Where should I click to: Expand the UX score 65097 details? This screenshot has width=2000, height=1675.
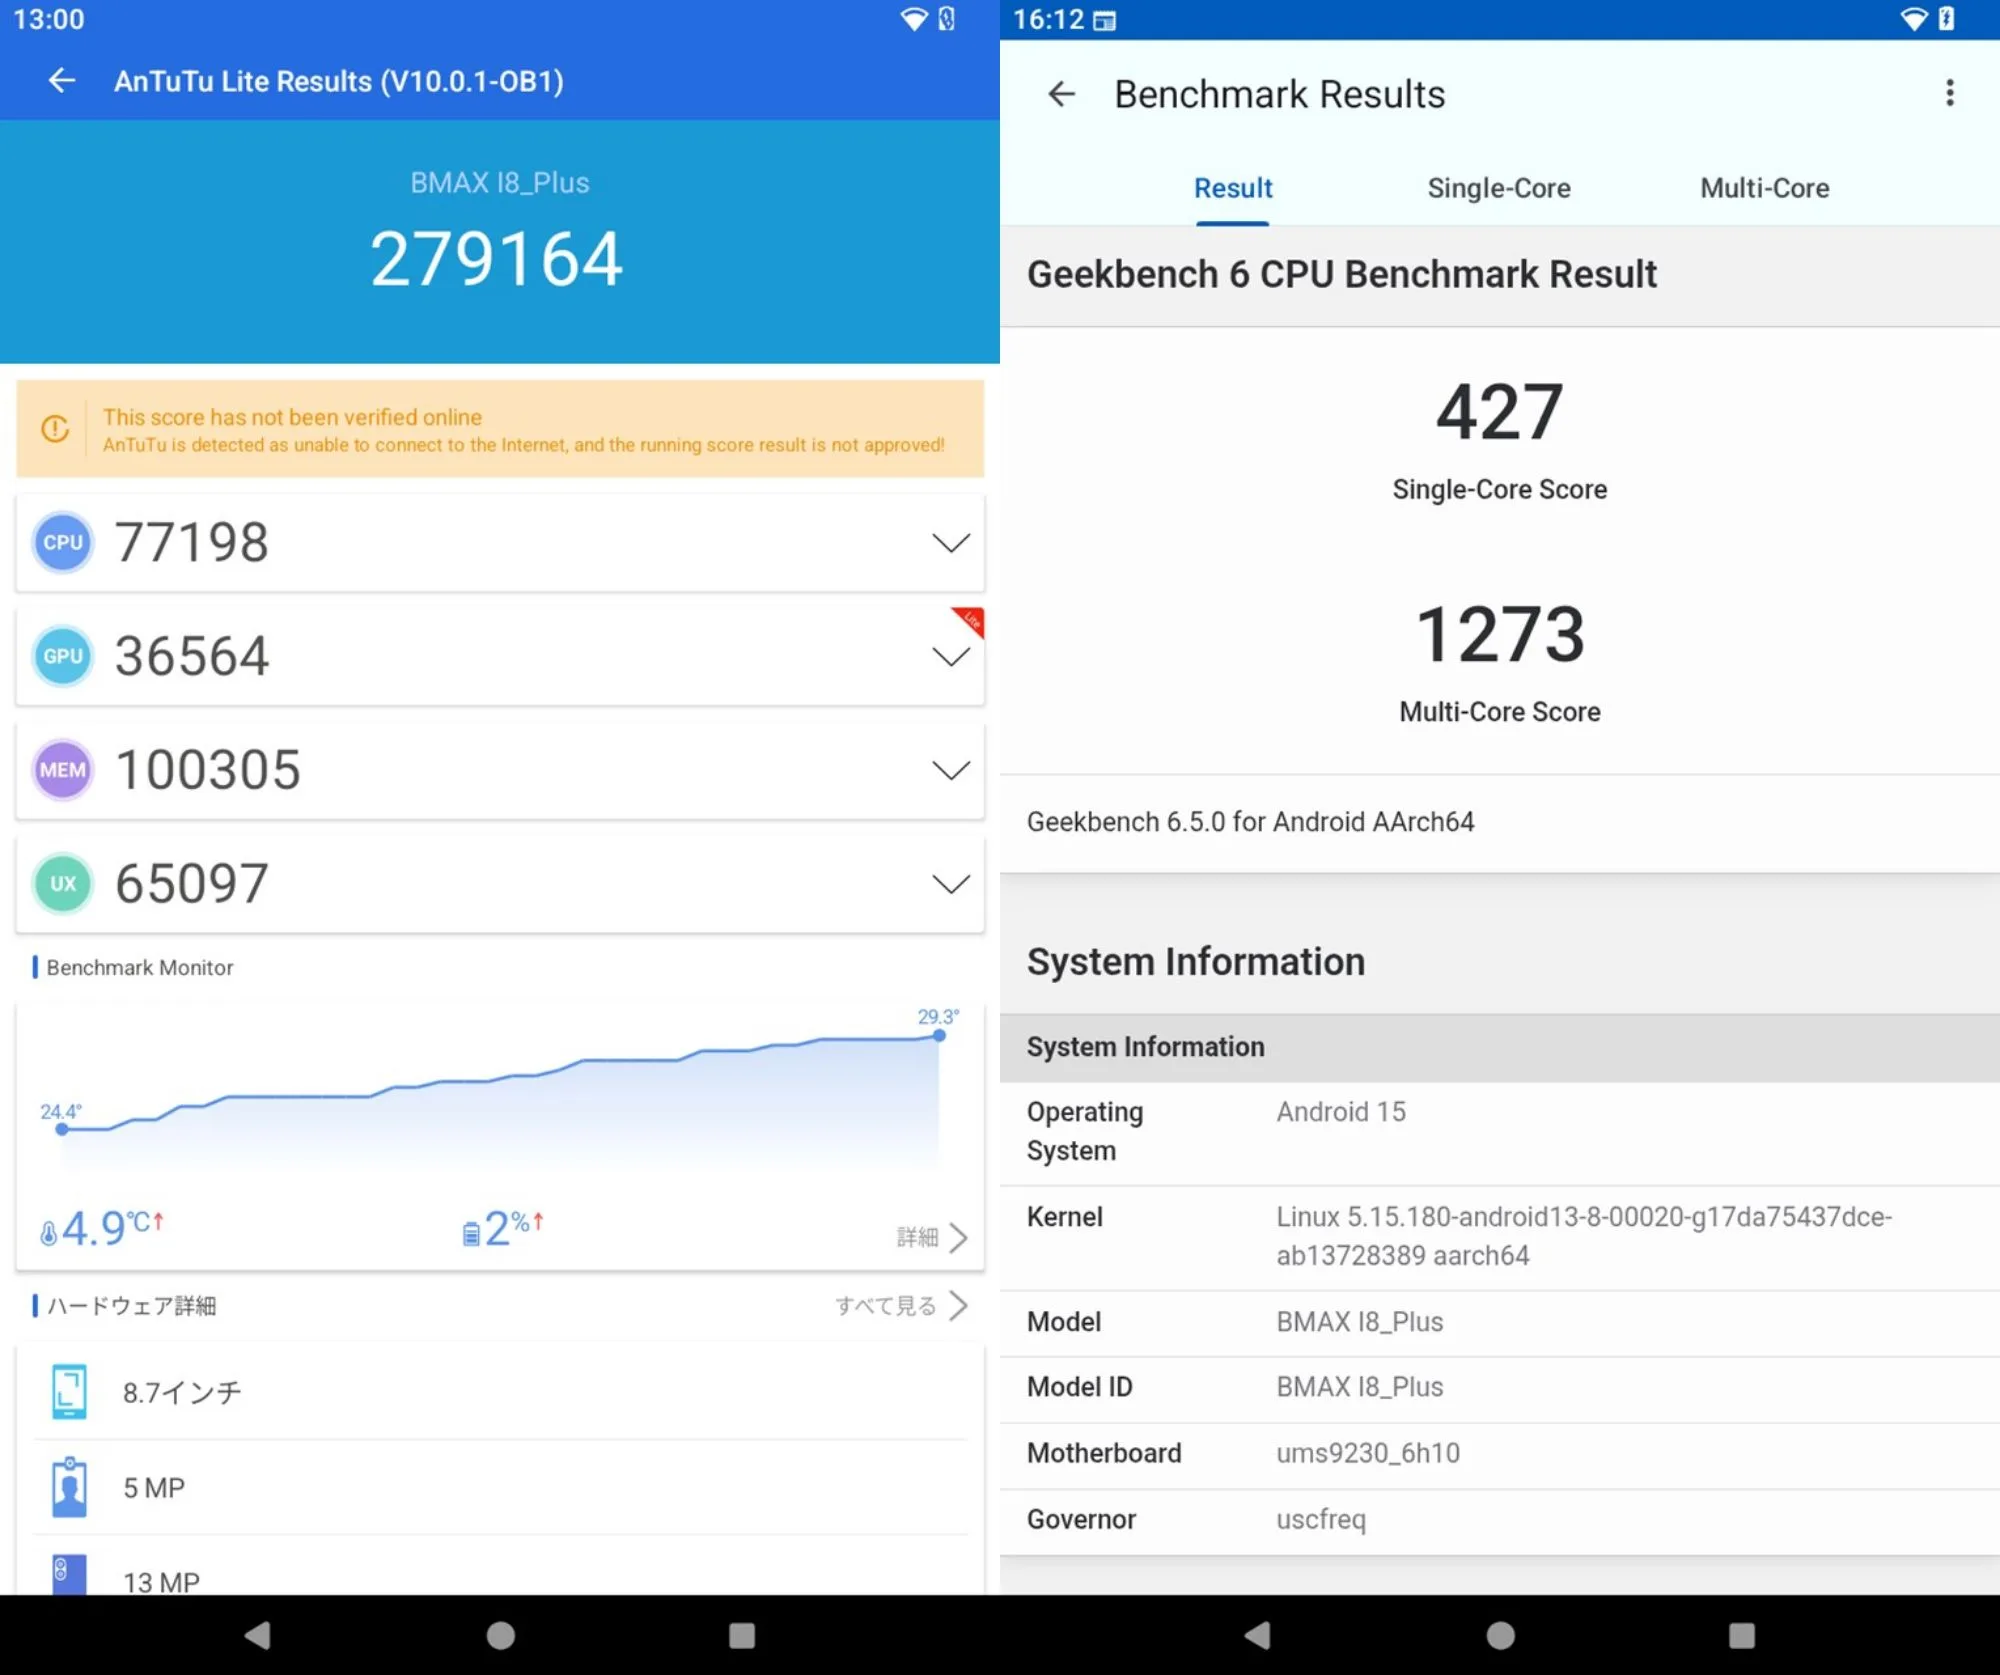click(x=950, y=884)
